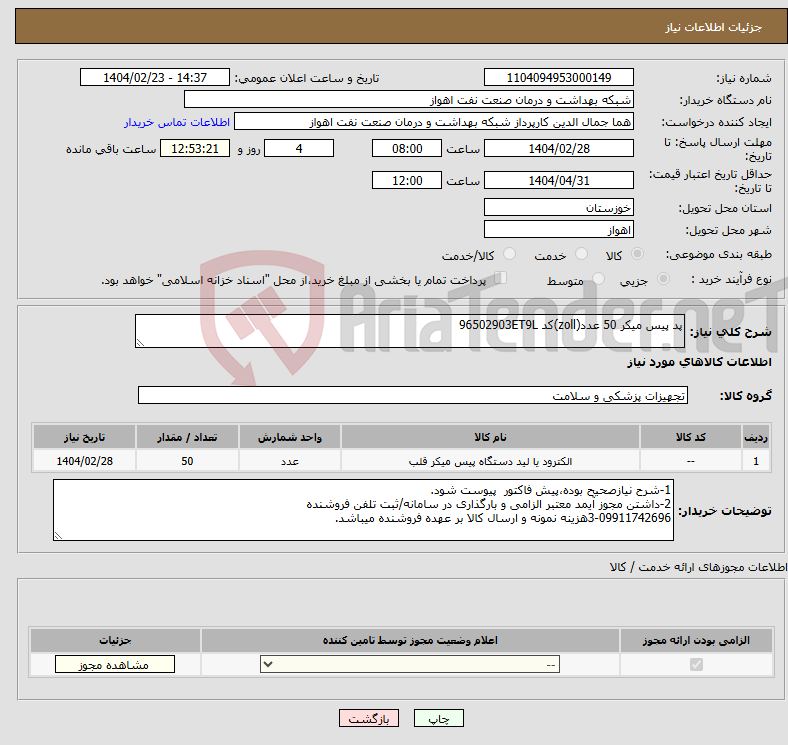Click the request creator name field

[x=434, y=122]
